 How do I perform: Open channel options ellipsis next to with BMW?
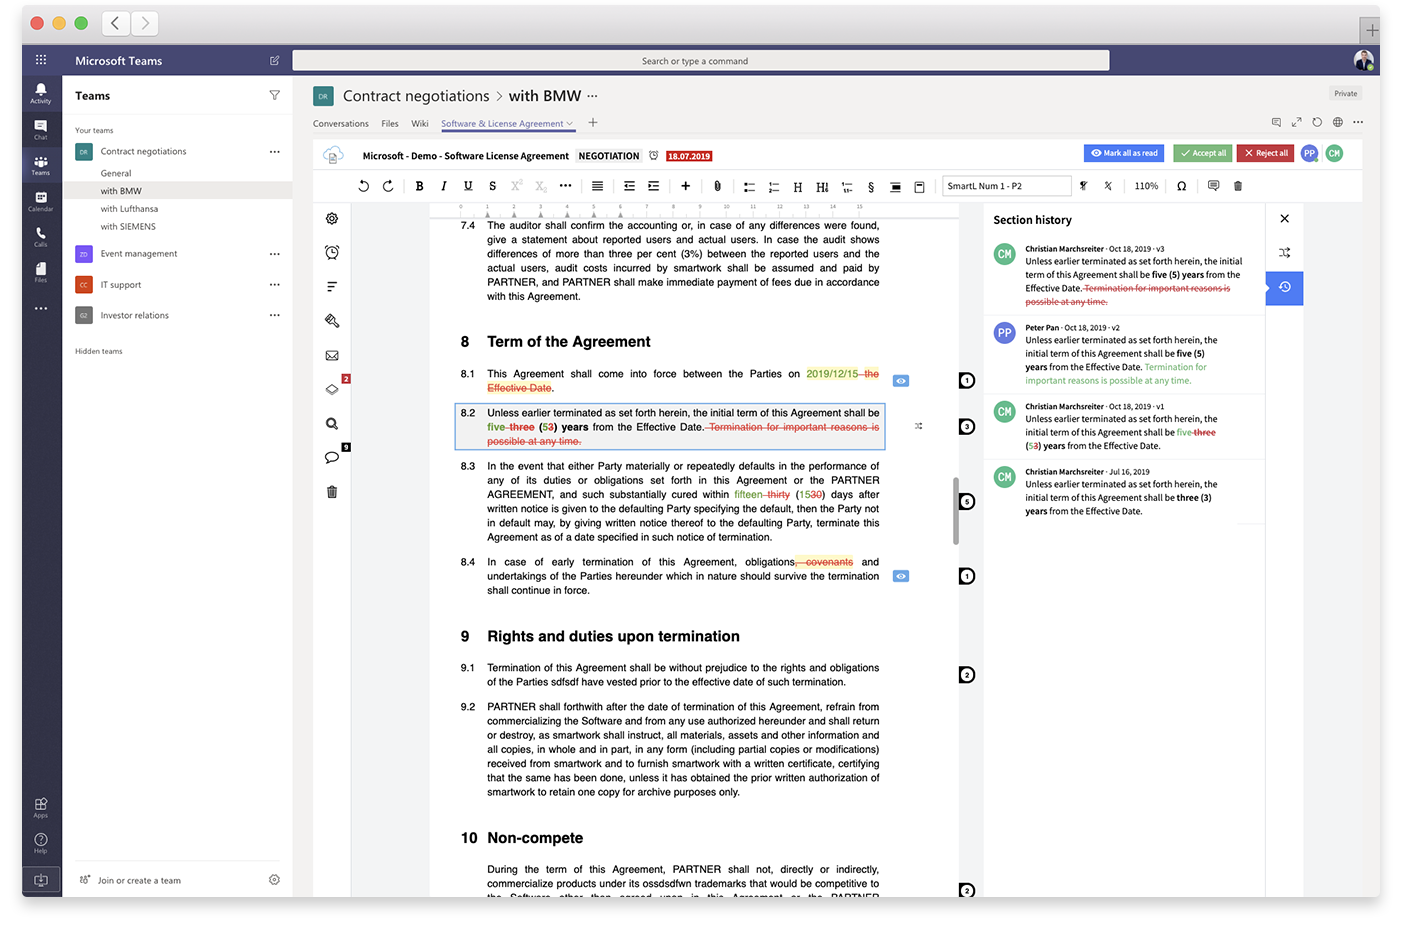click(x=593, y=96)
